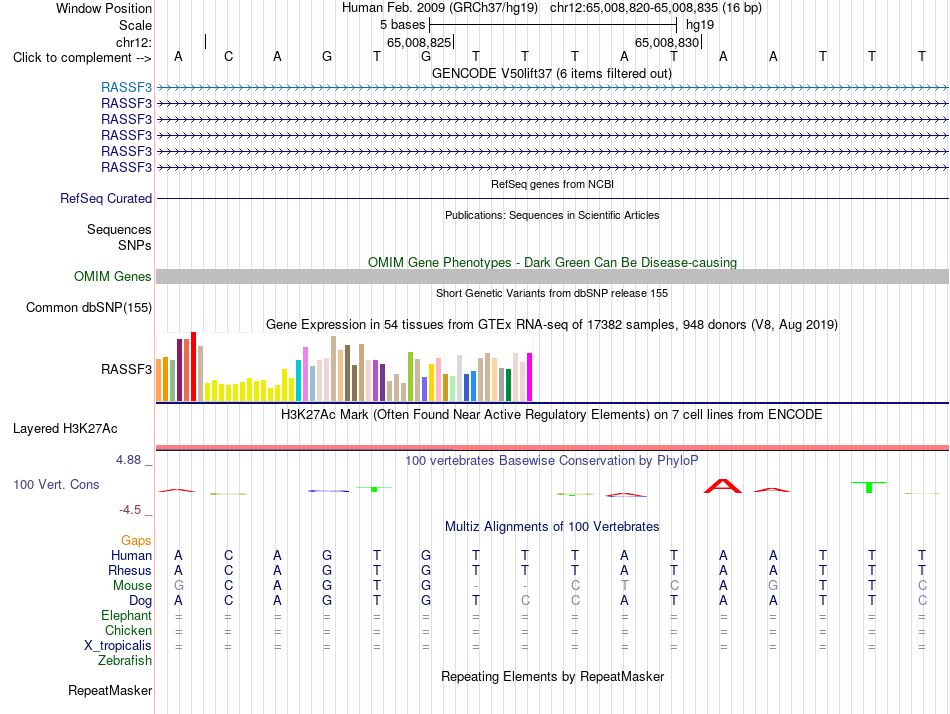The width and height of the screenshot is (950, 714).
Task: Open 'Multiz Alignments of 100 Vertebrates' title
Action: pyautogui.click(x=552, y=527)
